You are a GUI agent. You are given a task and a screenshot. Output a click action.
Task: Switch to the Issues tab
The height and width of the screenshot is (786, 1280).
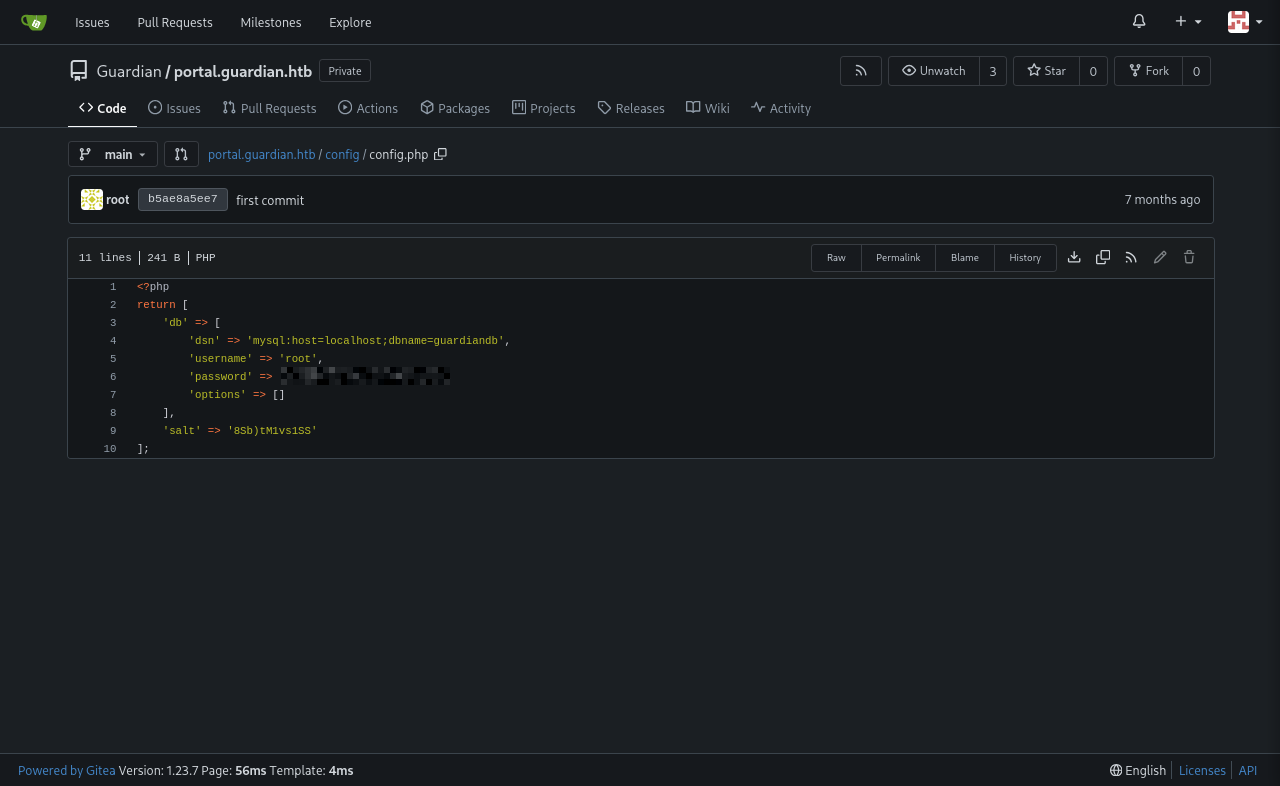174,108
